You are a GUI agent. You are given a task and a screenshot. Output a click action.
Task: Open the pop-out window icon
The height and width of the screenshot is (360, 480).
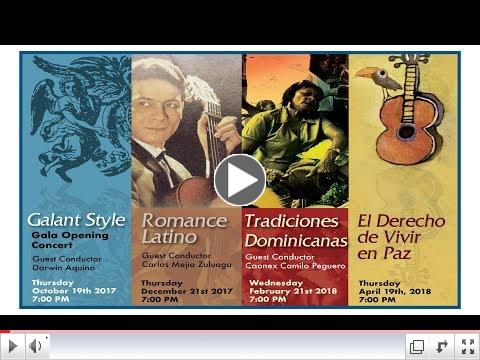point(417,347)
